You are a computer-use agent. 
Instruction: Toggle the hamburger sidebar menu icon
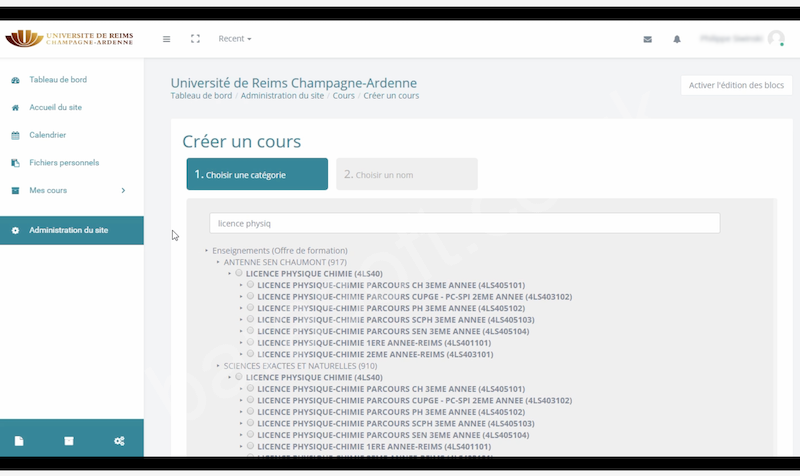tap(166, 39)
